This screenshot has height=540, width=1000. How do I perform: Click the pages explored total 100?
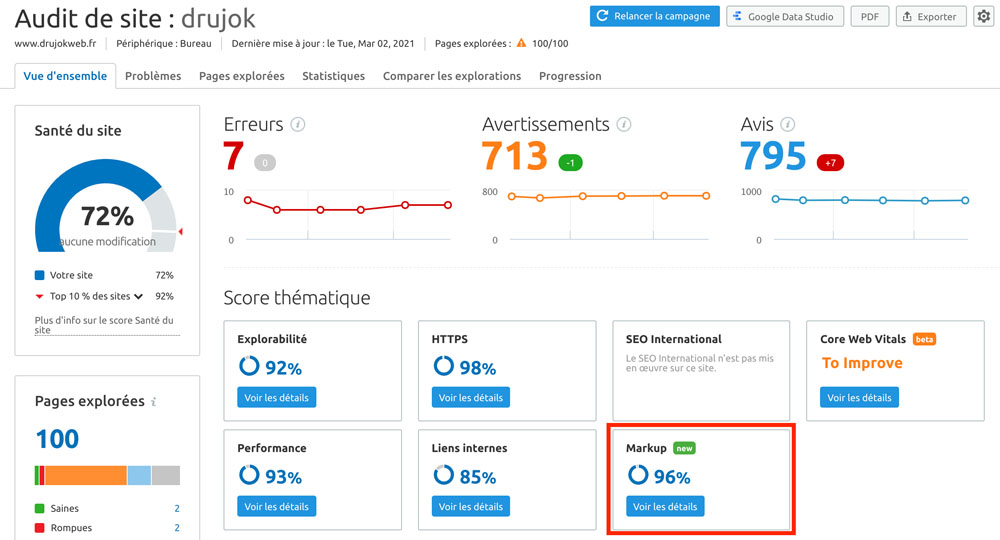point(57,439)
